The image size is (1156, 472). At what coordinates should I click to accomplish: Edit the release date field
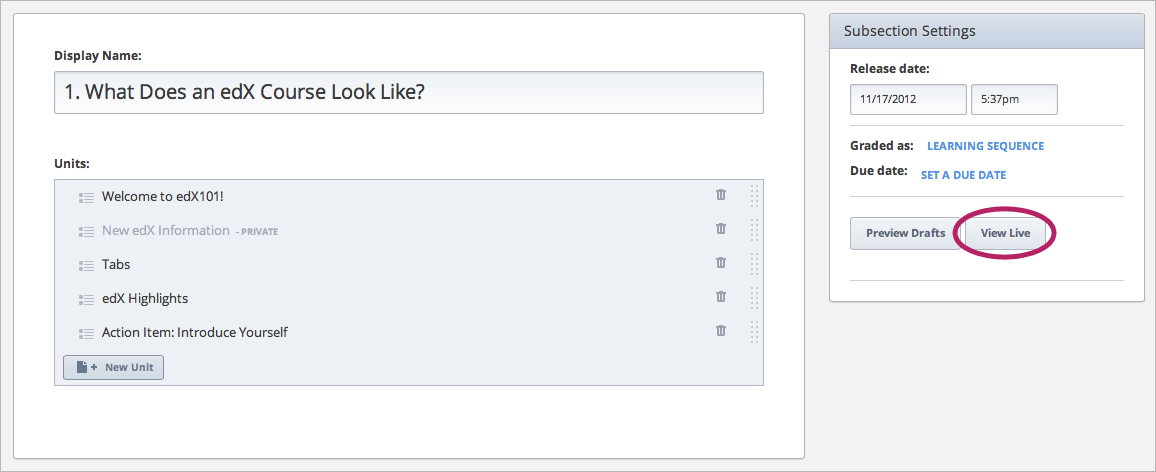(x=908, y=100)
